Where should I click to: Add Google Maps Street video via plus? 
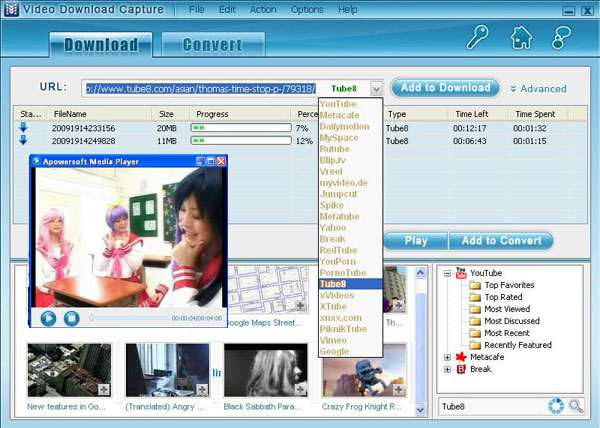click(x=300, y=306)
